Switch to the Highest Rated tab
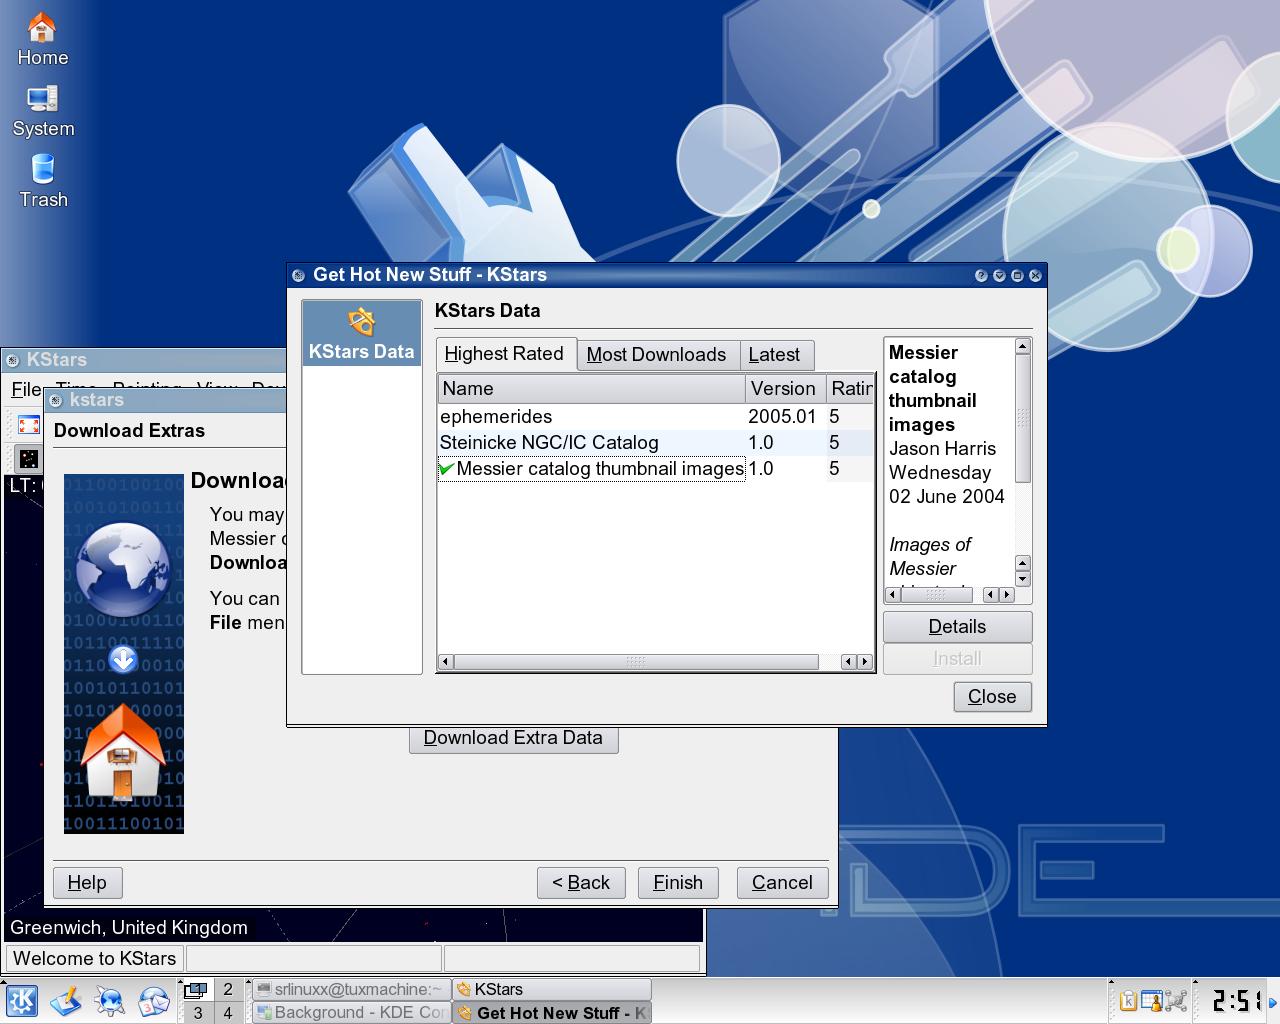Image resolution: width=1280 pixels, height=1024 pixels. pos(505,354)
